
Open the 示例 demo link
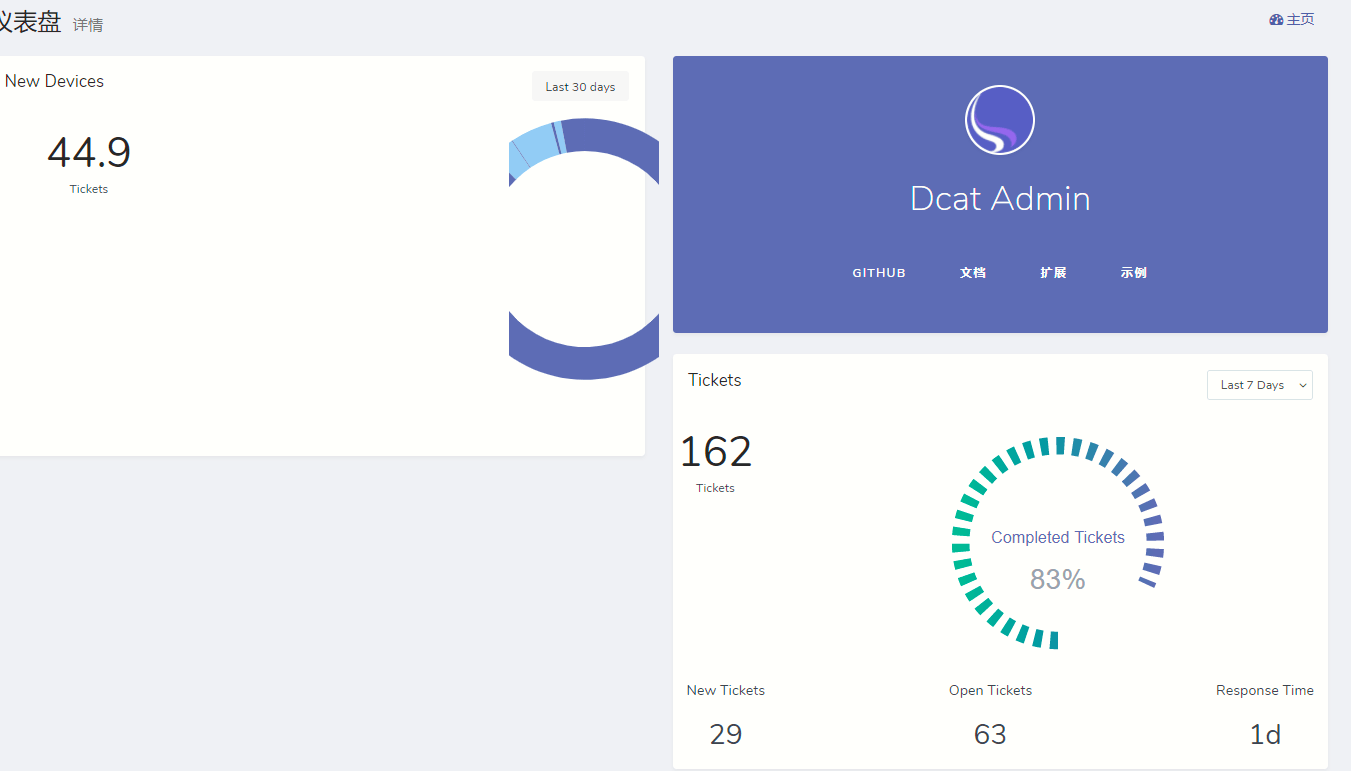click(1133, 273)
